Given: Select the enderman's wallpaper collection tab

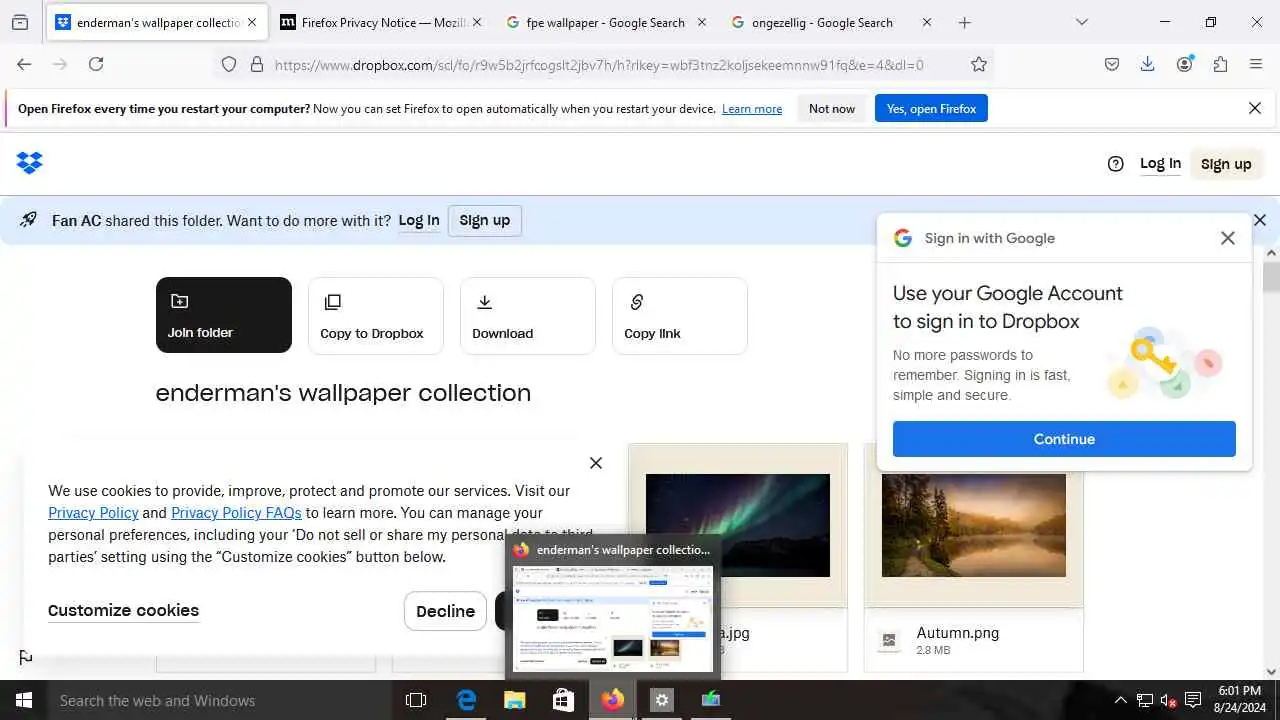Looking at the screenshot, I should (157, 22).
